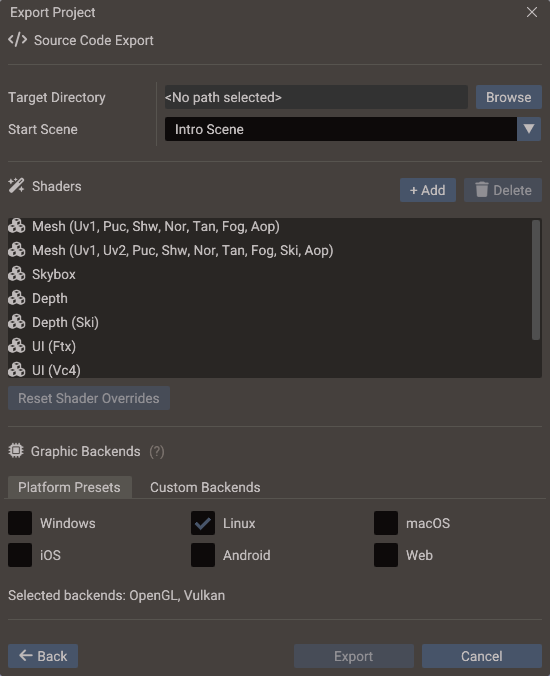Click the Delete shader button
The image size is (550, 676).
pyautogui.click(x=503, y=190)
